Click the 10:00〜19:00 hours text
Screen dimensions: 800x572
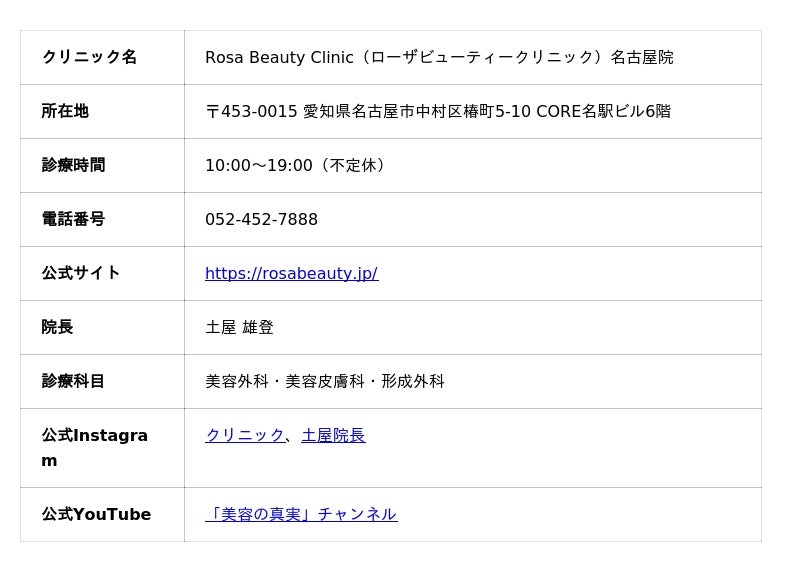coord(259,165)
